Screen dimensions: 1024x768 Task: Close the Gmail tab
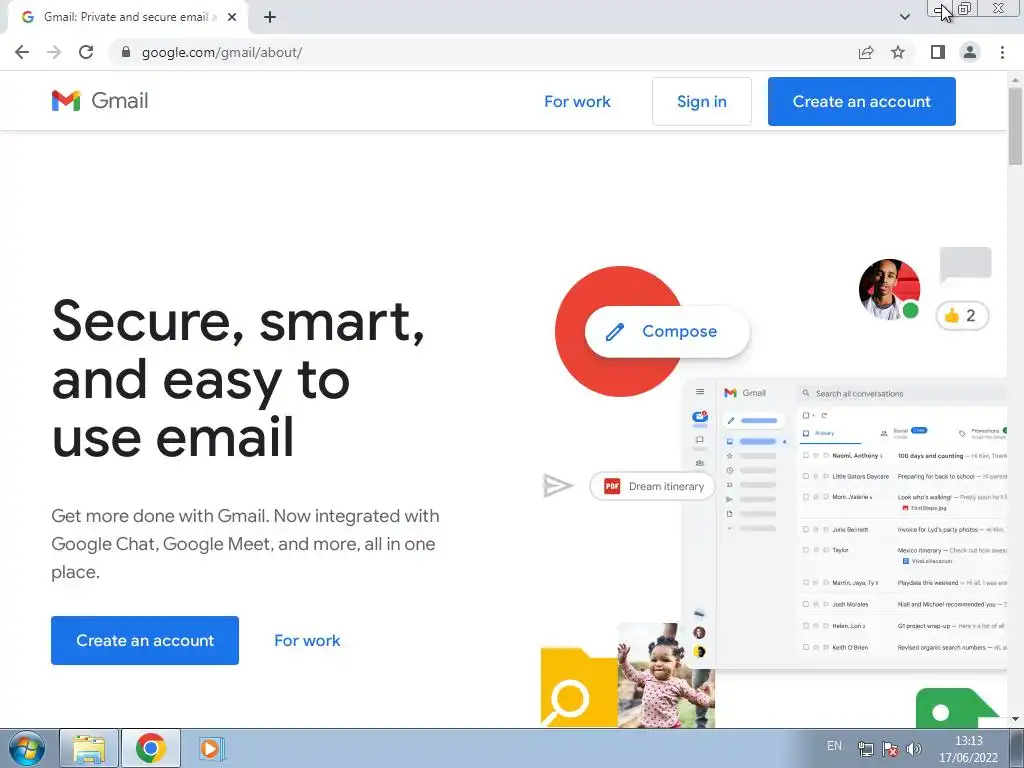(232, 17)
